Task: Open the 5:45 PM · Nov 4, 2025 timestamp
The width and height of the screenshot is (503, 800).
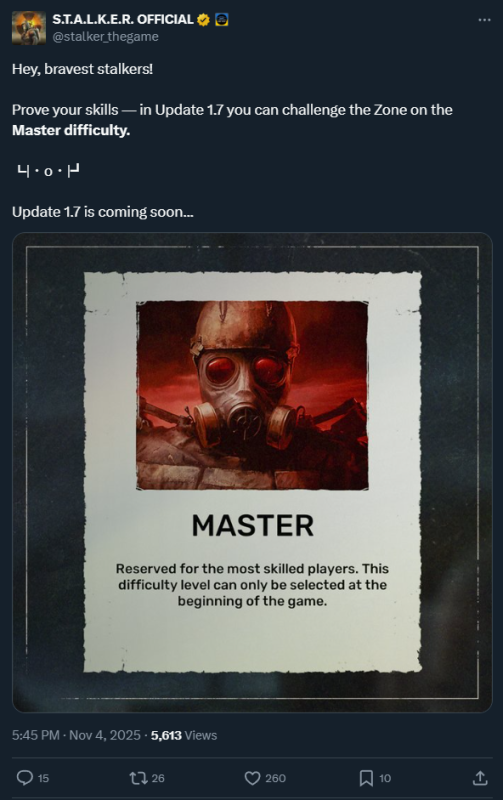Action: pyautogui.click(x=76, y=735)
